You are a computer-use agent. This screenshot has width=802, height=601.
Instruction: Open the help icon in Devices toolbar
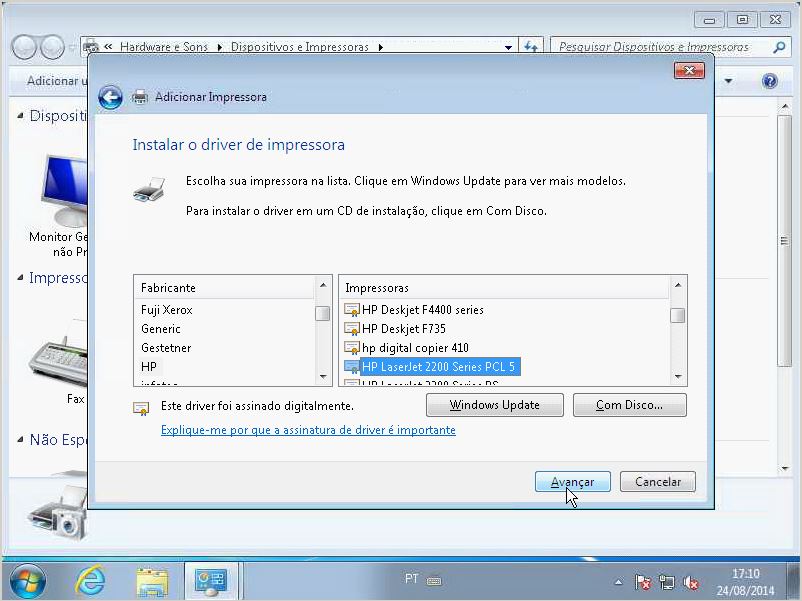click(x=769, y=81)
